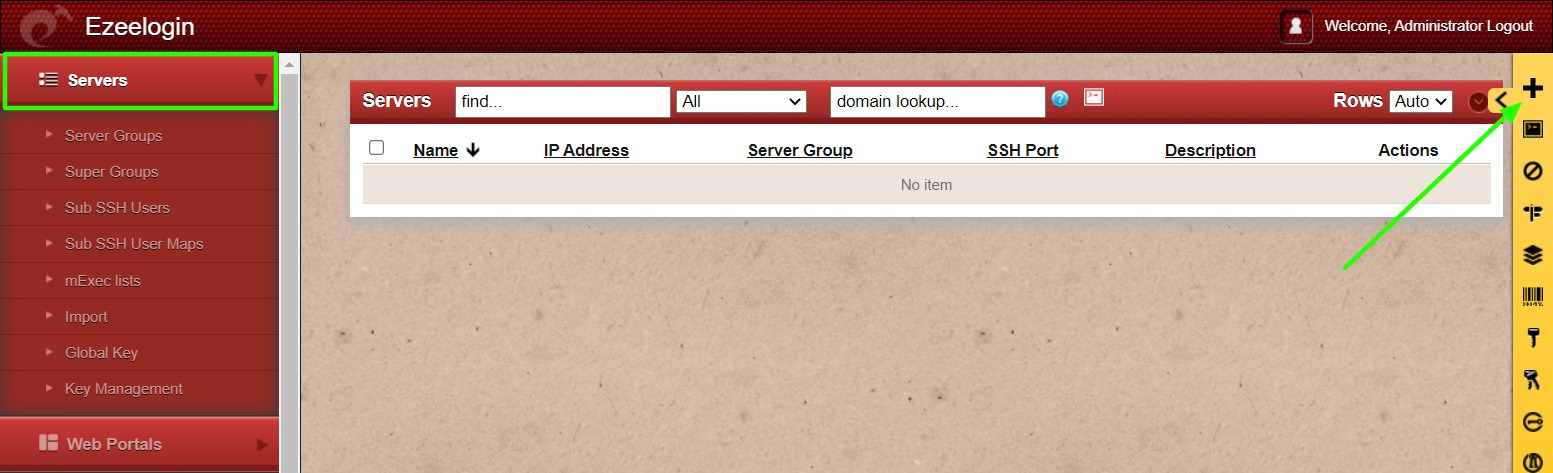This screenshot has width=1553, height=473.
Task: Click the find search field
Action: pyautogui.click(x=563, y=102)
